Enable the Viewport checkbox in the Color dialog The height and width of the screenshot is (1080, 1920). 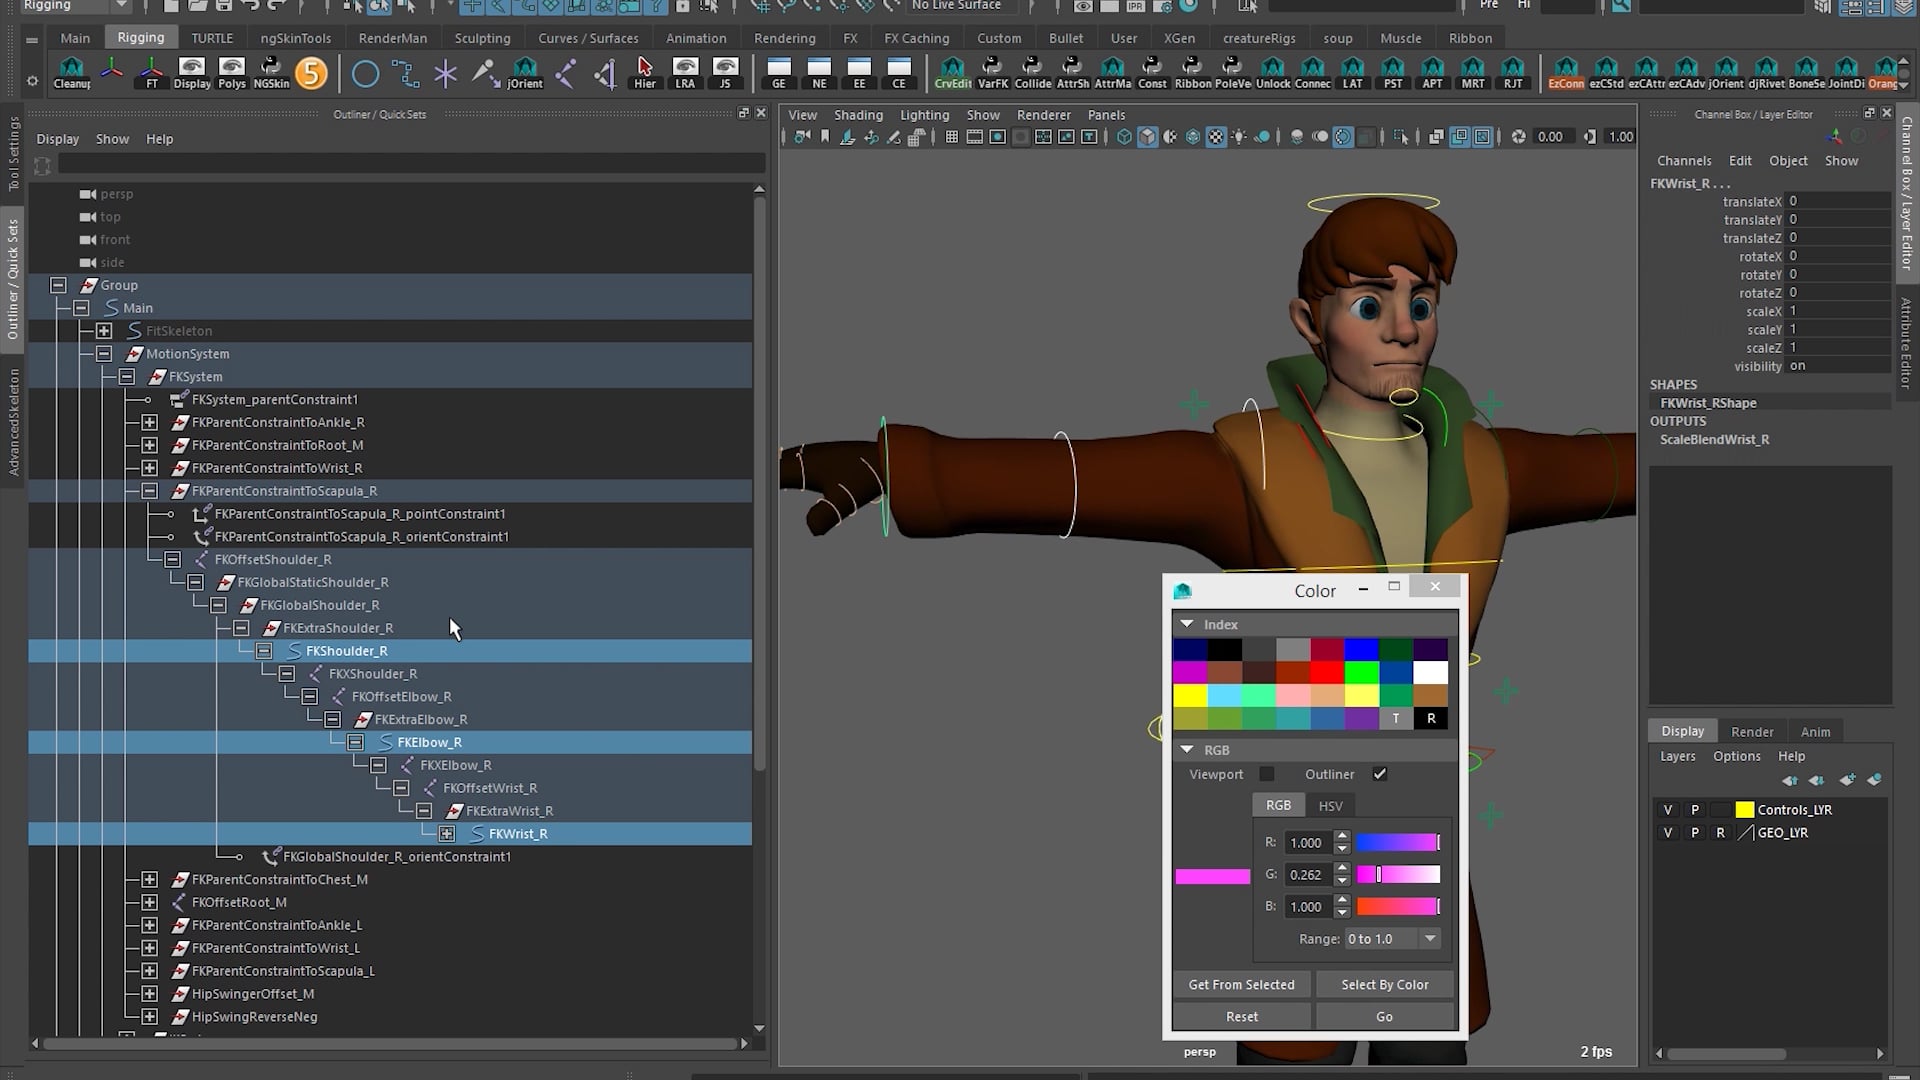(1267, 773)
